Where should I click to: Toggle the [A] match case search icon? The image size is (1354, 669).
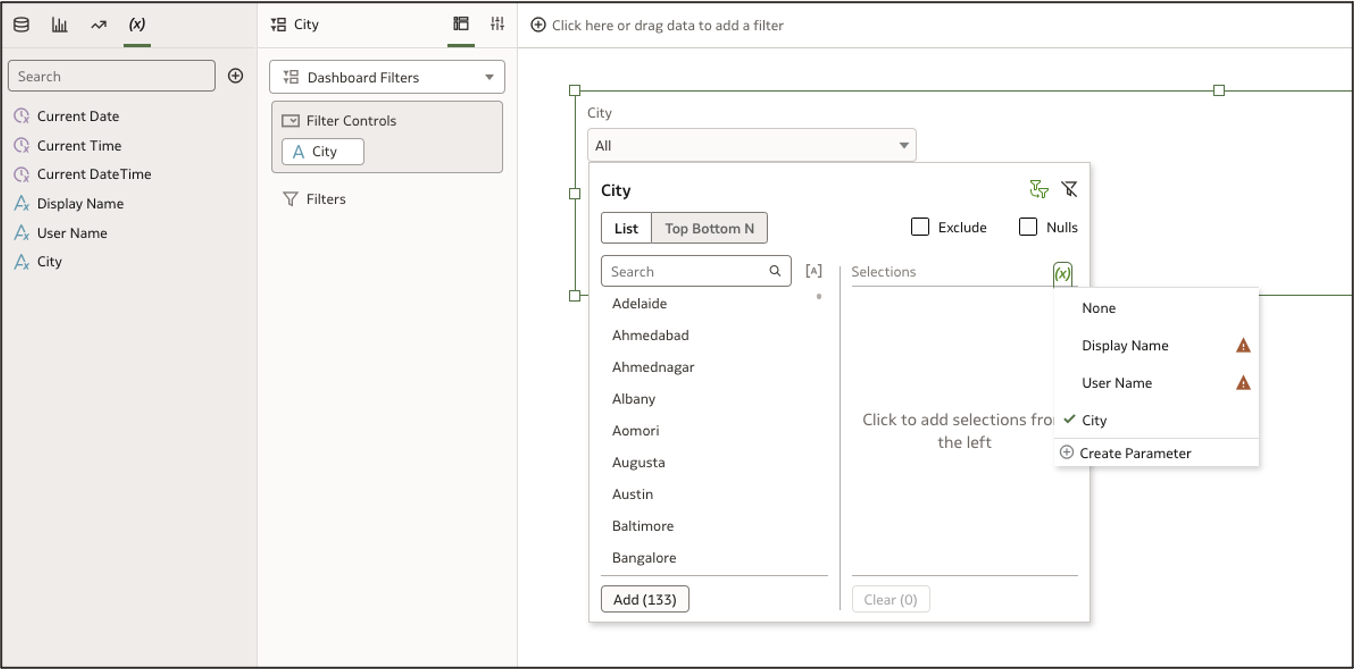pos(814,269)
